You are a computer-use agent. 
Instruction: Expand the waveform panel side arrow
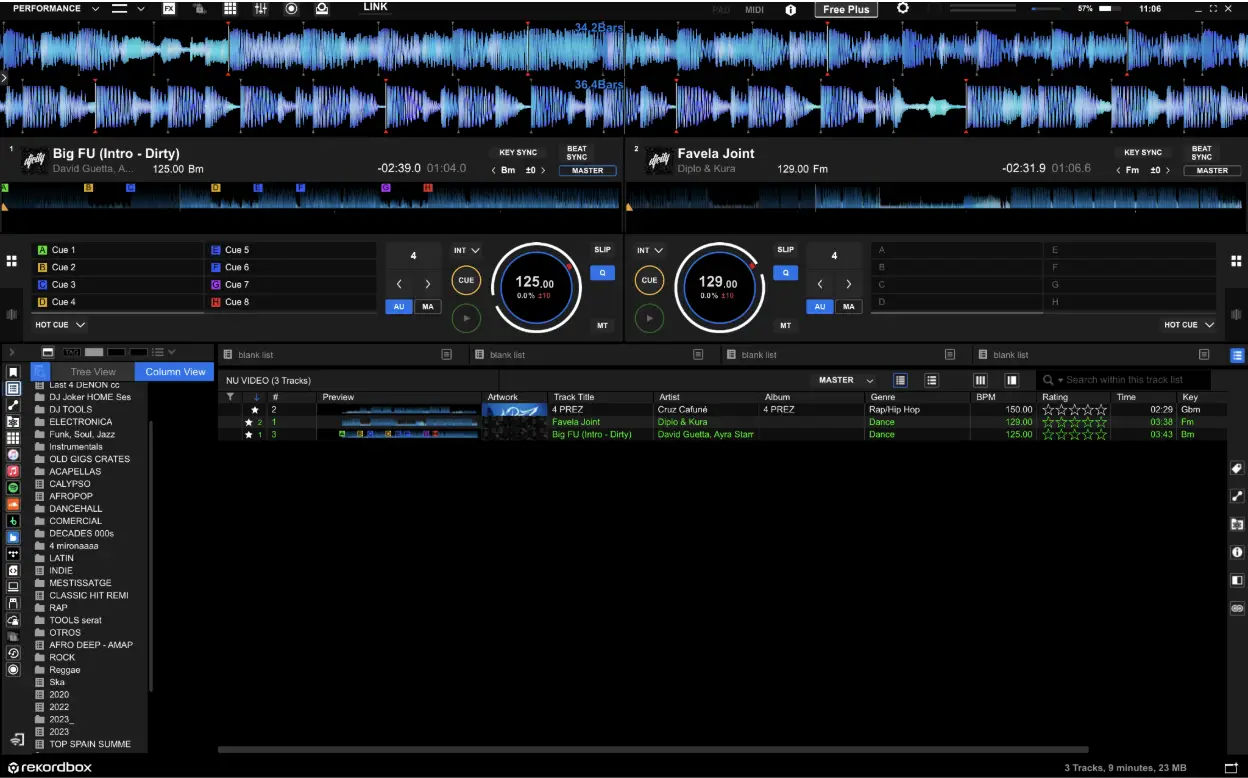[4, 77]
